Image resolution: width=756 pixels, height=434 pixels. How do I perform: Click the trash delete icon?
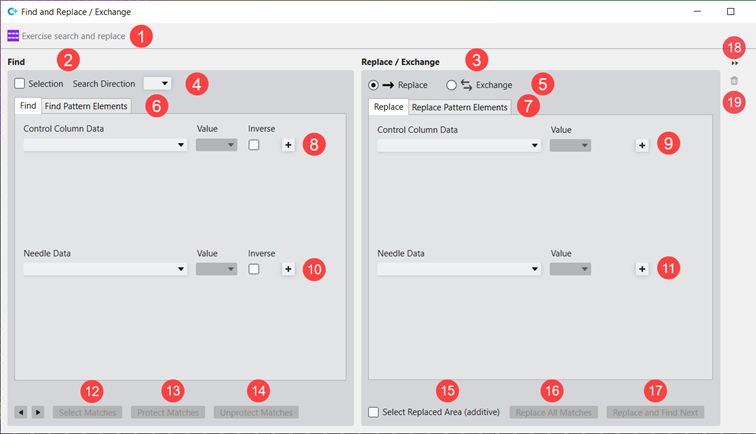click(x=734, y=80)
